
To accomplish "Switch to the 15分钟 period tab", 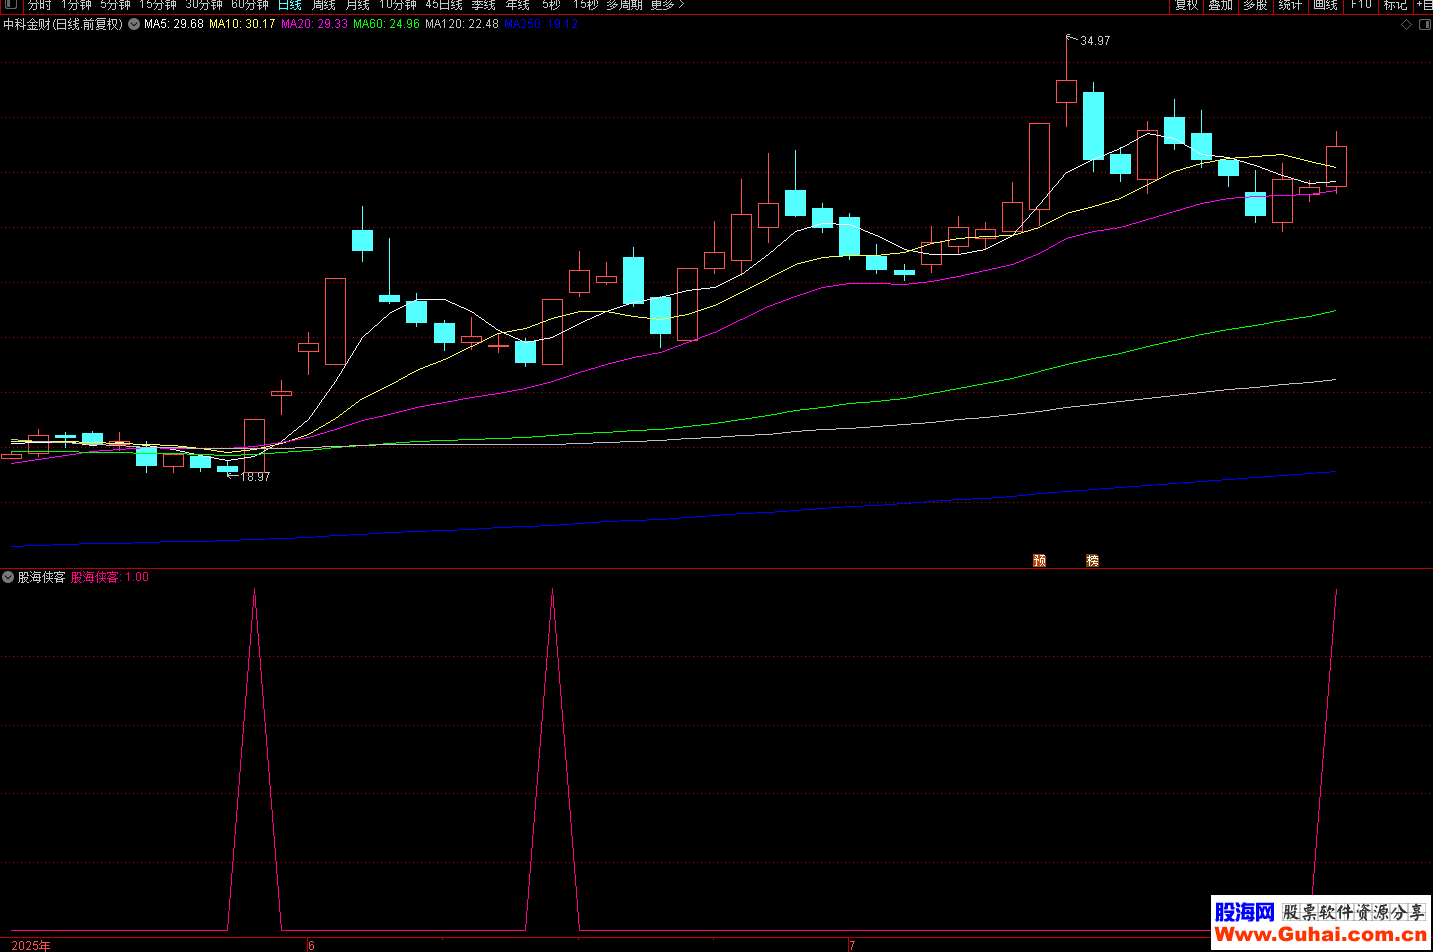I will [x=158, y=5].
